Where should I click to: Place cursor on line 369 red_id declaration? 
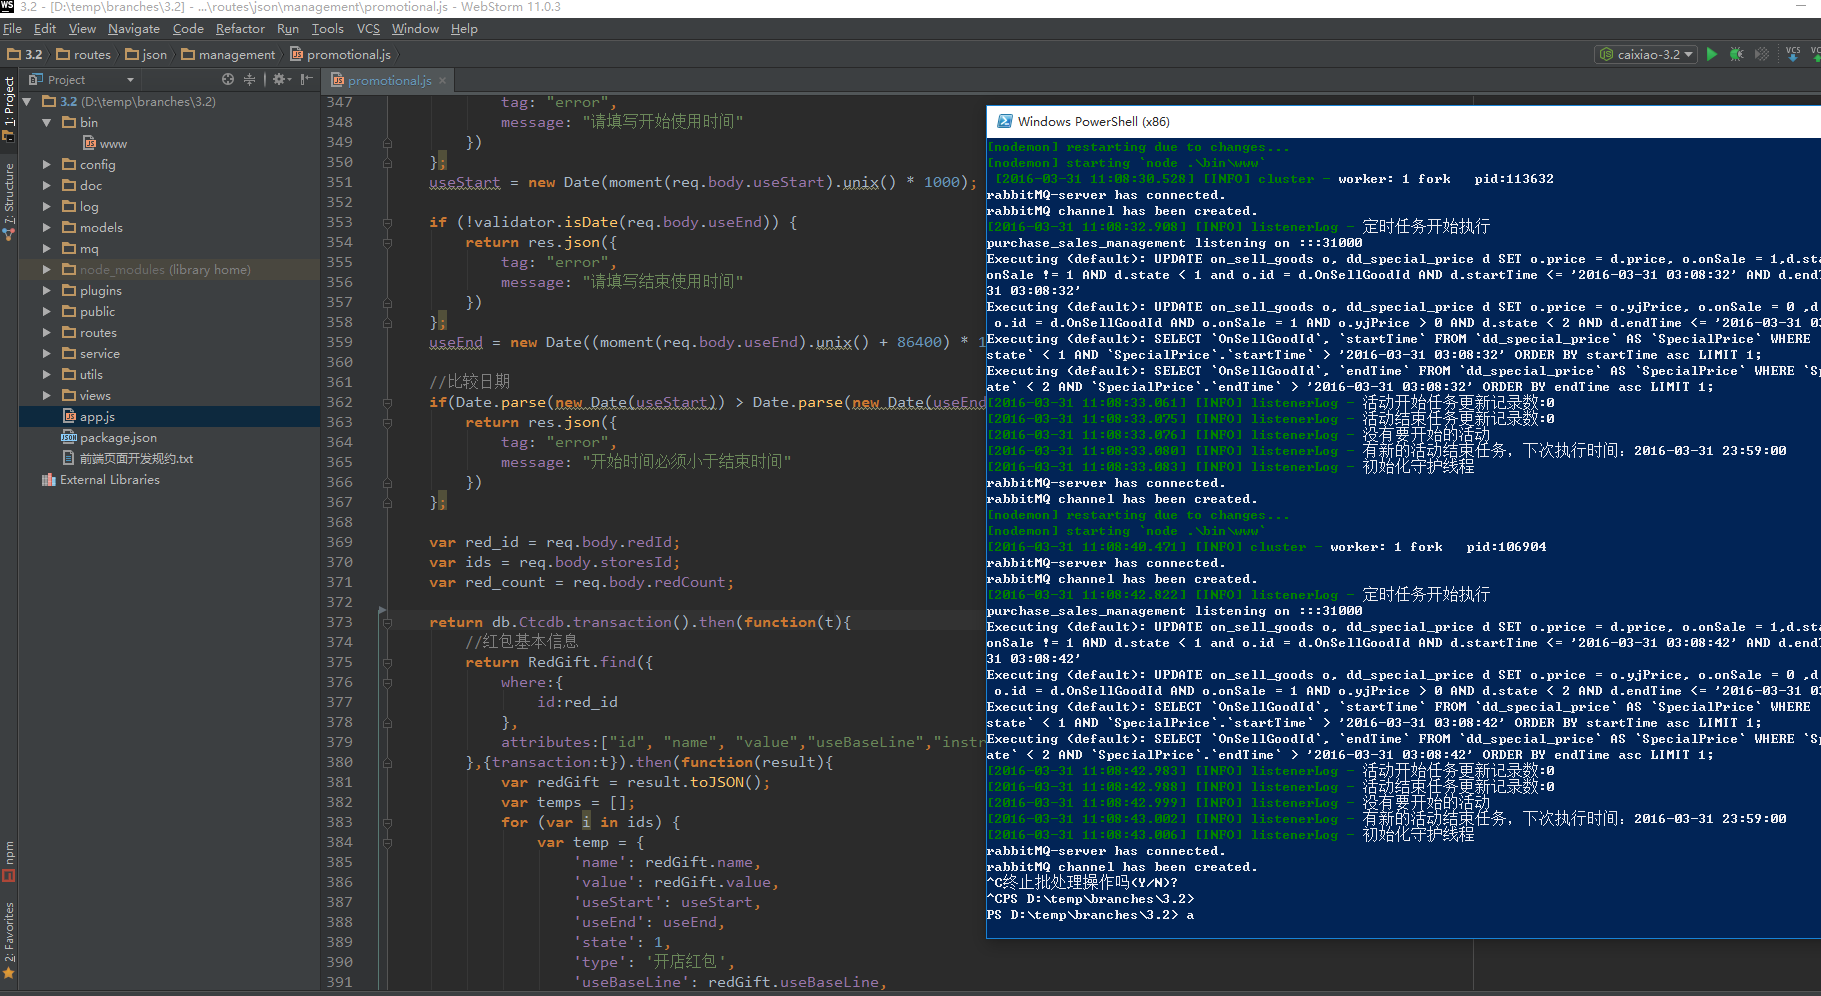[555, 542]
